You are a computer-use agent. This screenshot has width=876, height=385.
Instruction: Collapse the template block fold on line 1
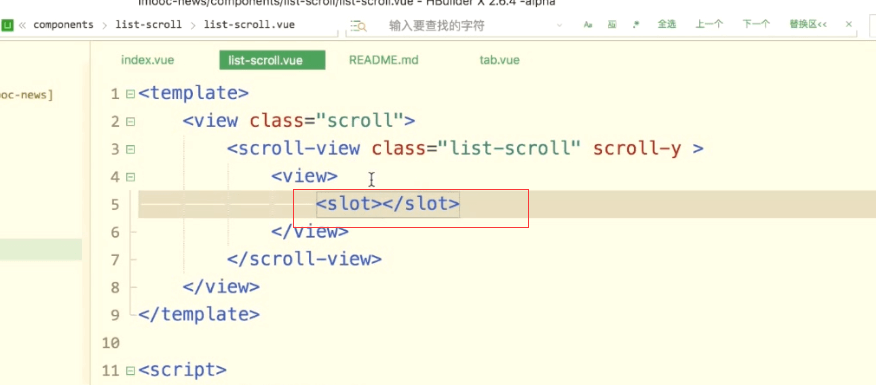pyautogui.click(x=130, y=94)
